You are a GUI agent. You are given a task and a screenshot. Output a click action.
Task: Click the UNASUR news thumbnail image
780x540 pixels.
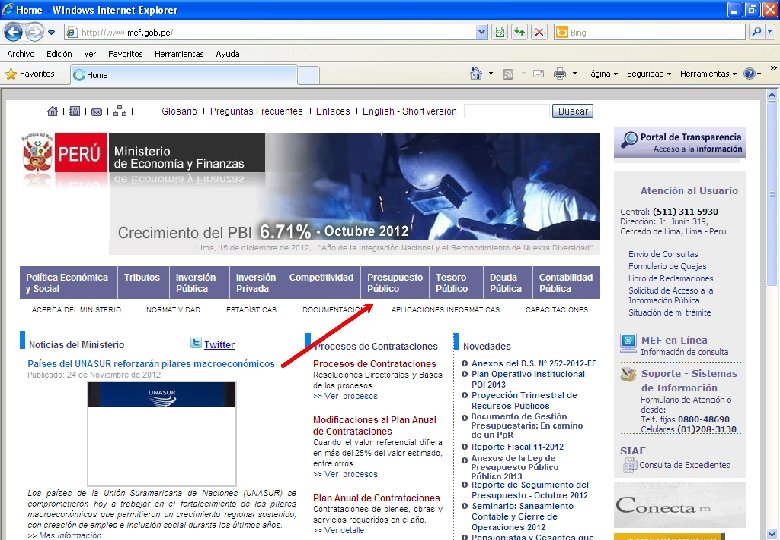pos(161,433)
